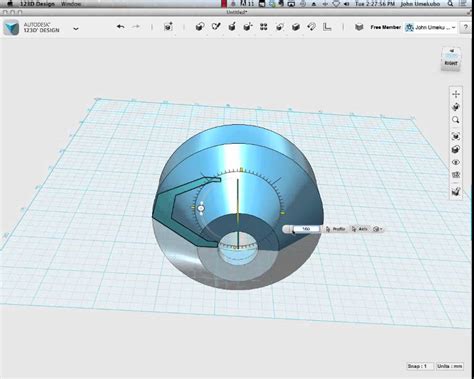The image size is (474, 379).
Task: Click the revolve angle input field
Action: pyautogui.click(x=306, y=229)
